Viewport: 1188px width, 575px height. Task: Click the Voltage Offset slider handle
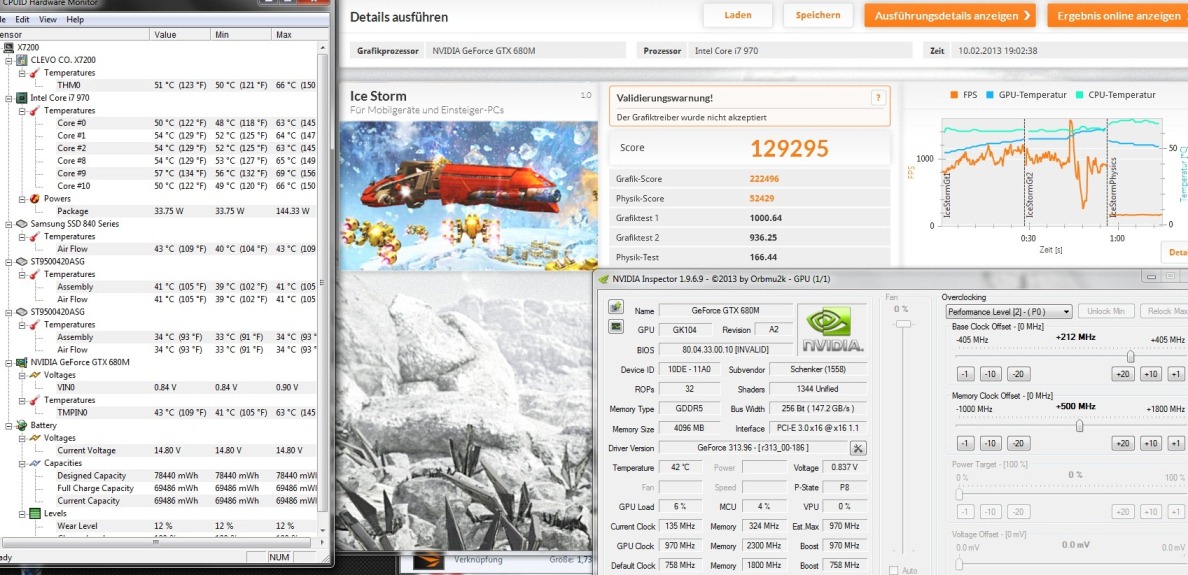pos(958,564)
